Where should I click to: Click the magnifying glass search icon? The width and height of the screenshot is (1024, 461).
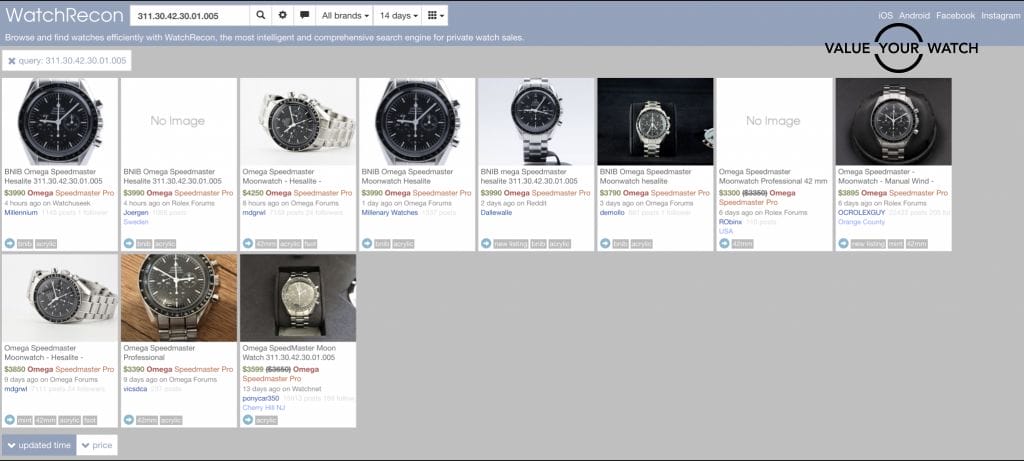261,16
